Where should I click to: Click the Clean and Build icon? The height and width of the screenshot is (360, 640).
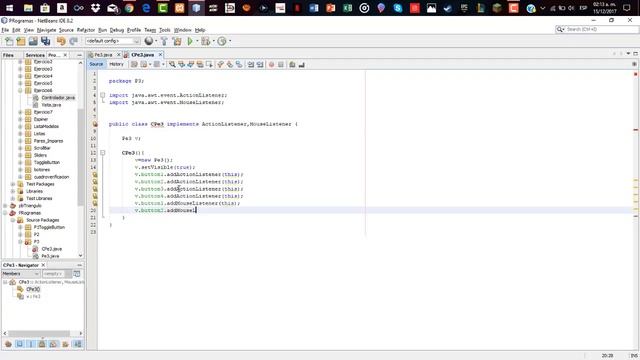(177, 41)
